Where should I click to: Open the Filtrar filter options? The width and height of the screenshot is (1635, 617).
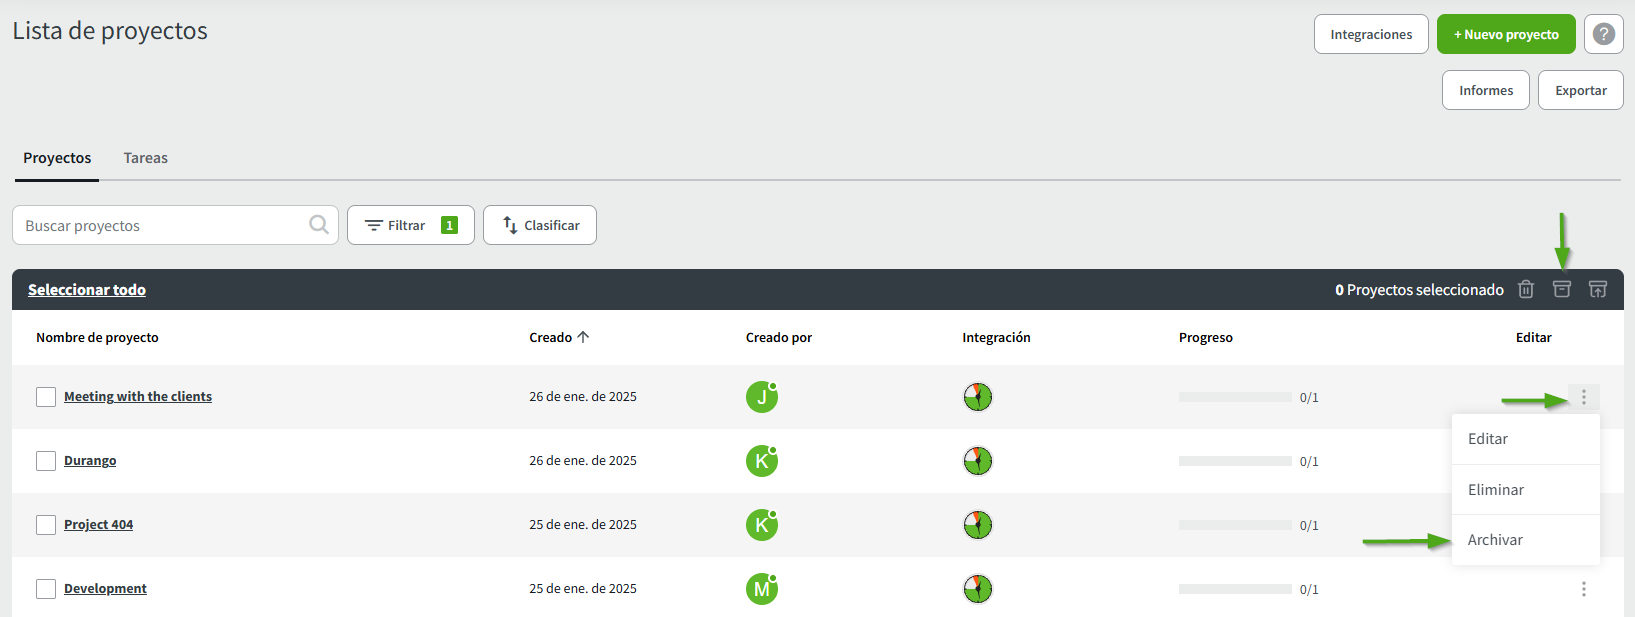[x=410, y=225]
